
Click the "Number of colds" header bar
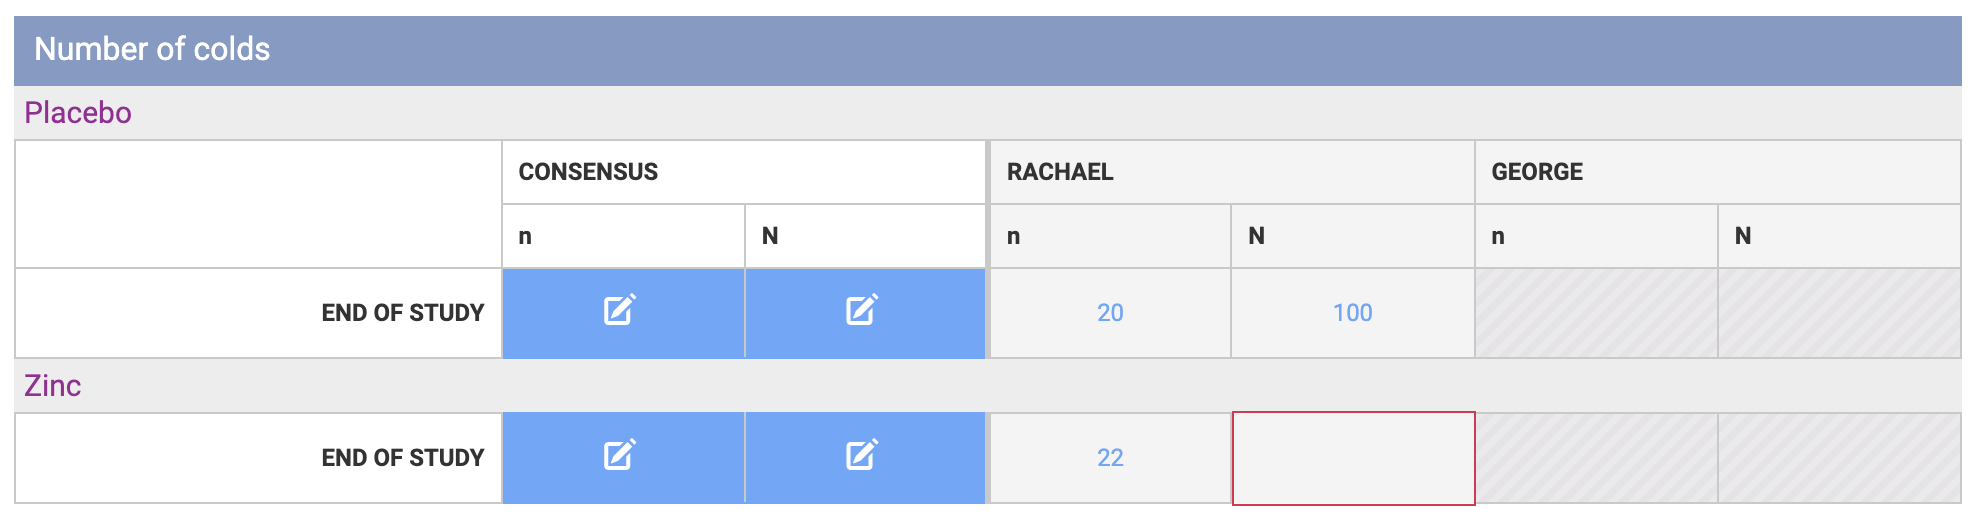pos(152,49)
